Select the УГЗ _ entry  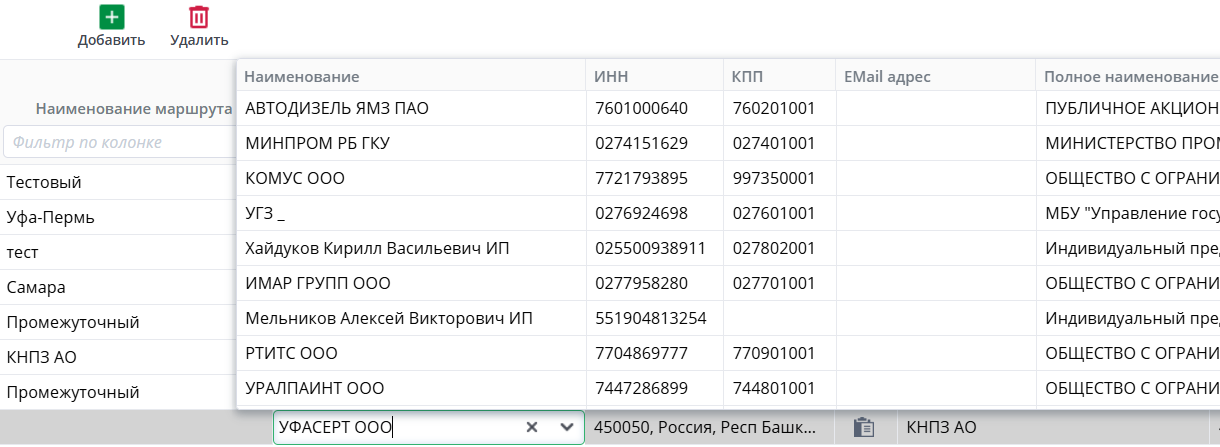click(x=265, y=213)
